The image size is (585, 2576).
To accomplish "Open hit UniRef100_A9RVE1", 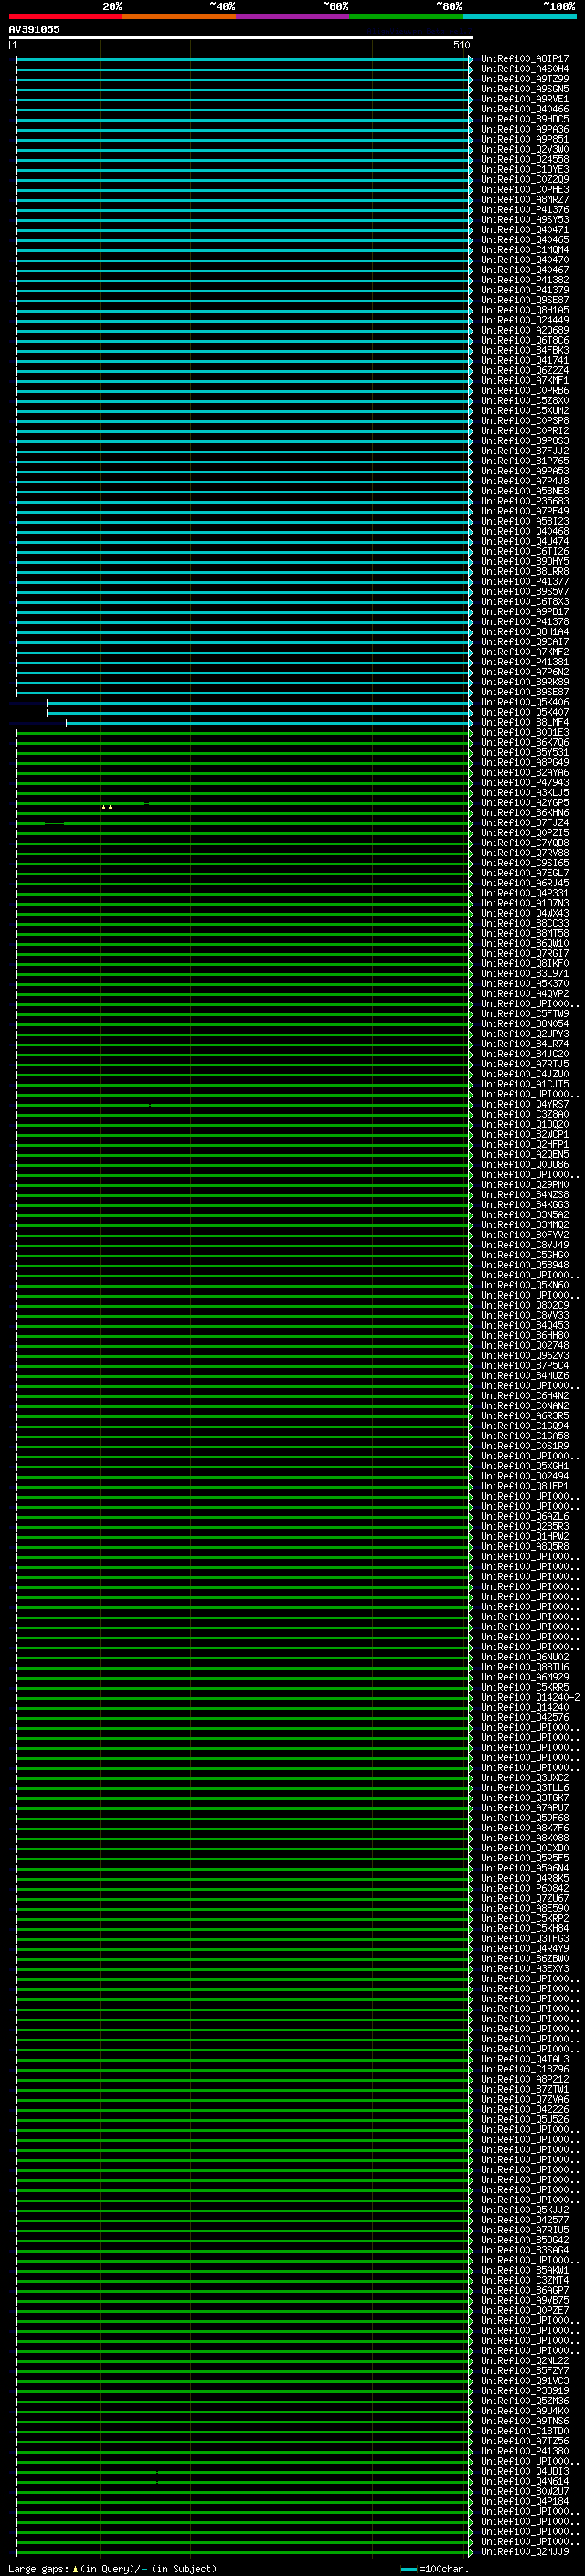I will pyautogui.click(x=525, y=99).
